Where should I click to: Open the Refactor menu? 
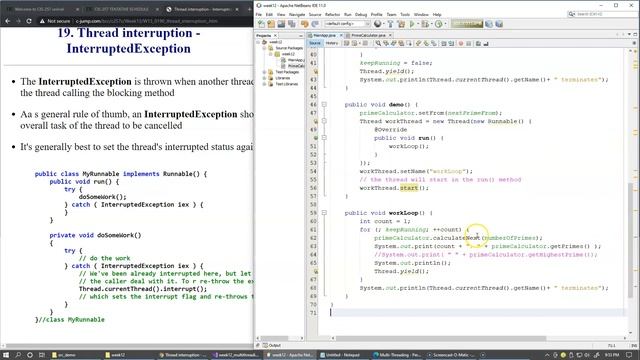point(332,15)
